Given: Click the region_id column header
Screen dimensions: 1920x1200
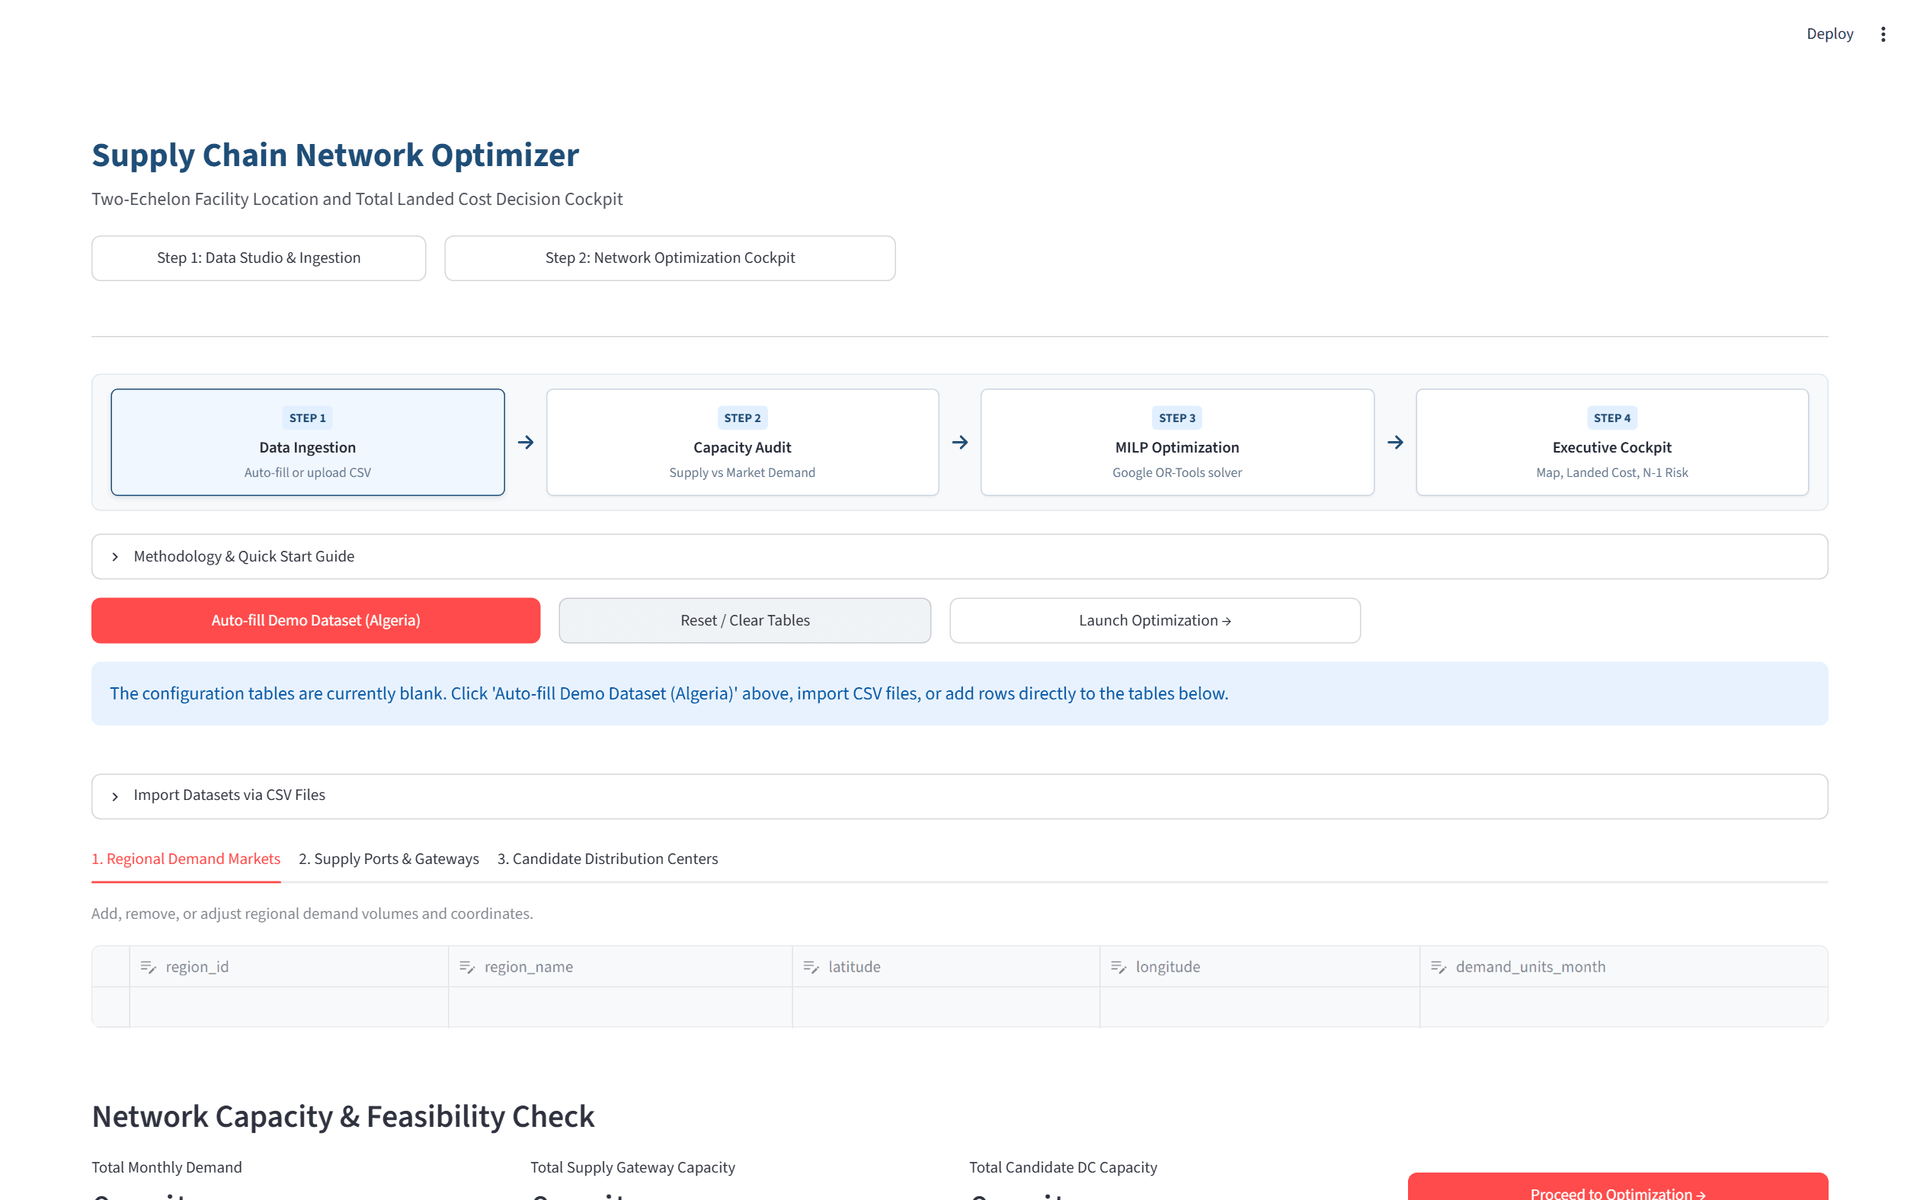Looking at the screenshot, I should tap(289, 967).
